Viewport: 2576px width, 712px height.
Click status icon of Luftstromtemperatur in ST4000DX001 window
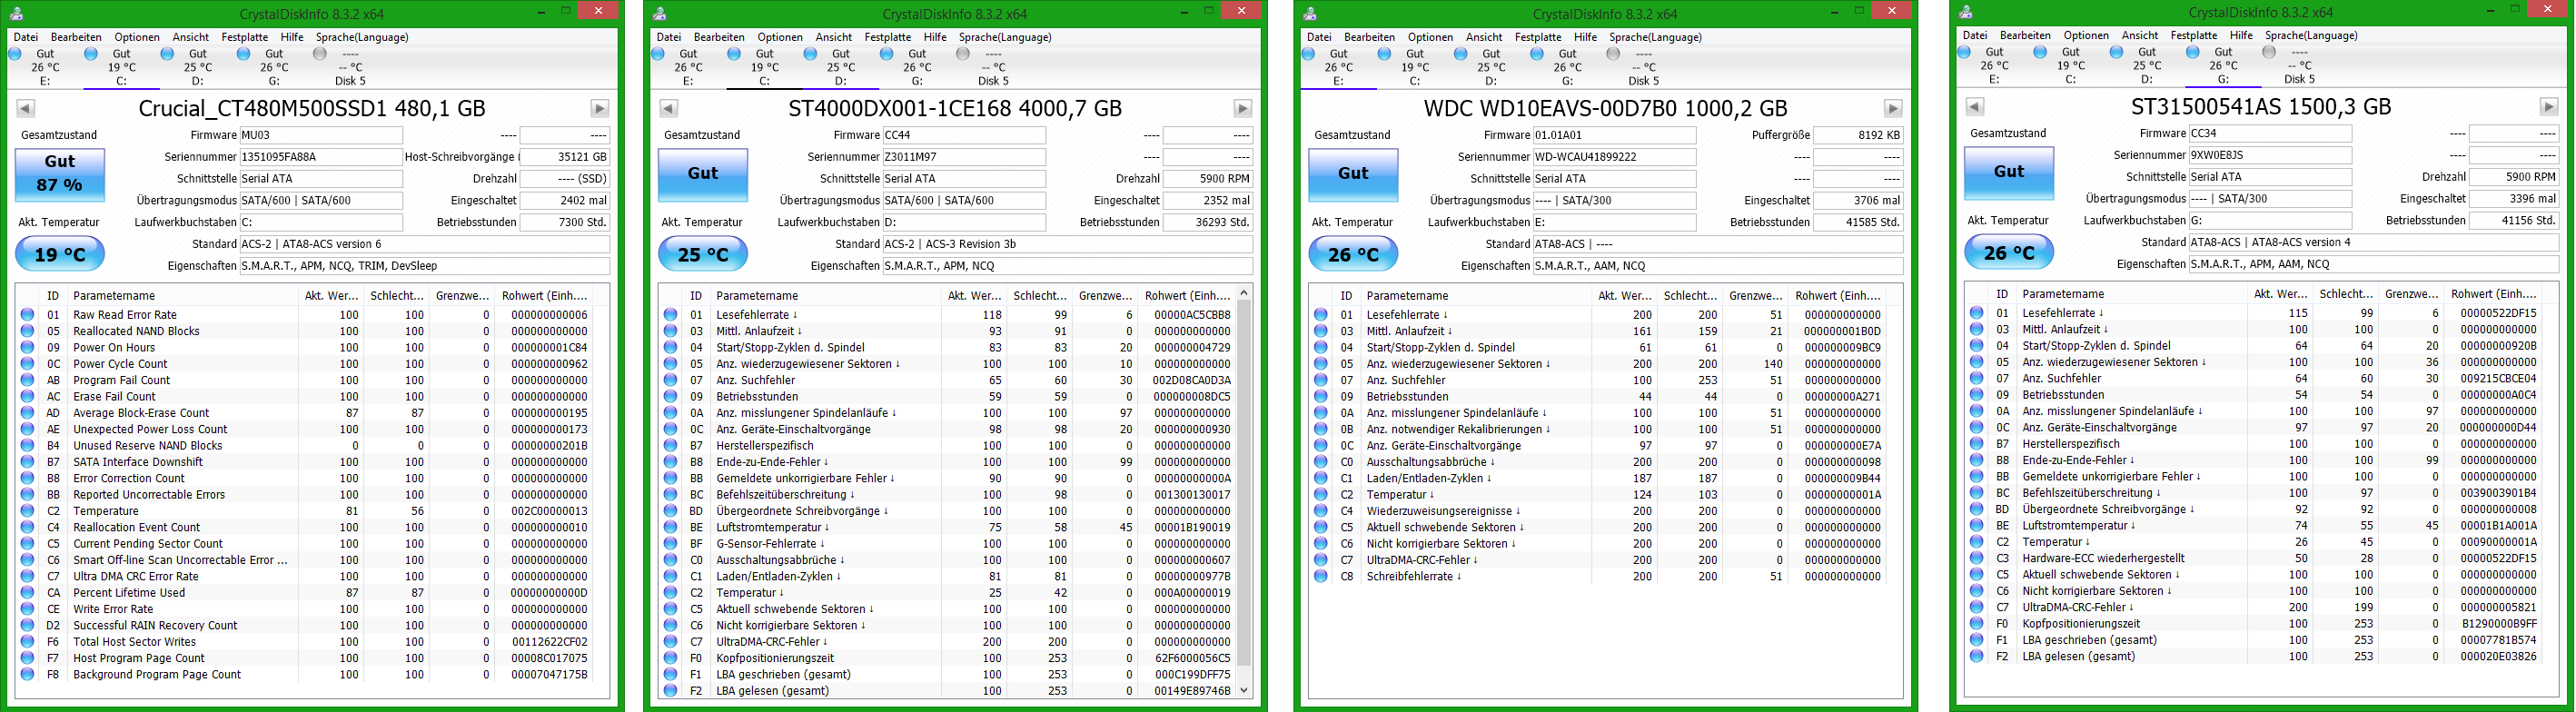(x=670, y=527)
